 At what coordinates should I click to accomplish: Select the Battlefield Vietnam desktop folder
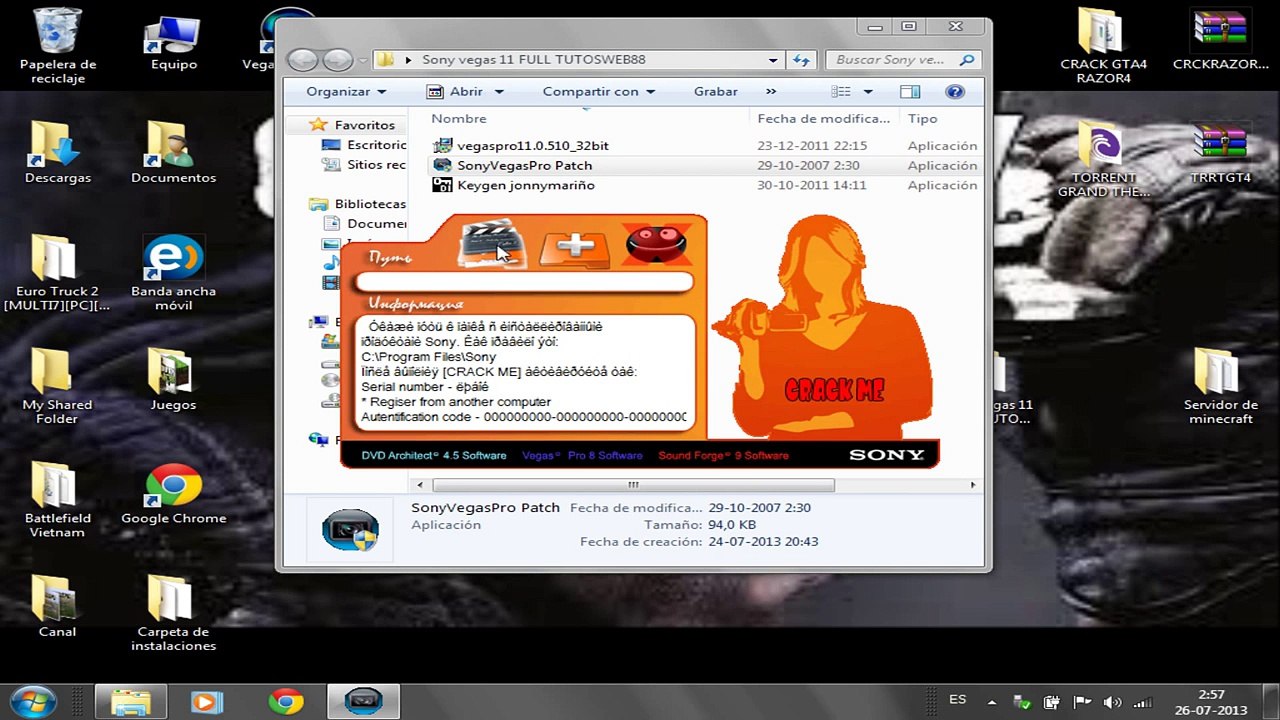pyautogui.click(x=58, y=499)
